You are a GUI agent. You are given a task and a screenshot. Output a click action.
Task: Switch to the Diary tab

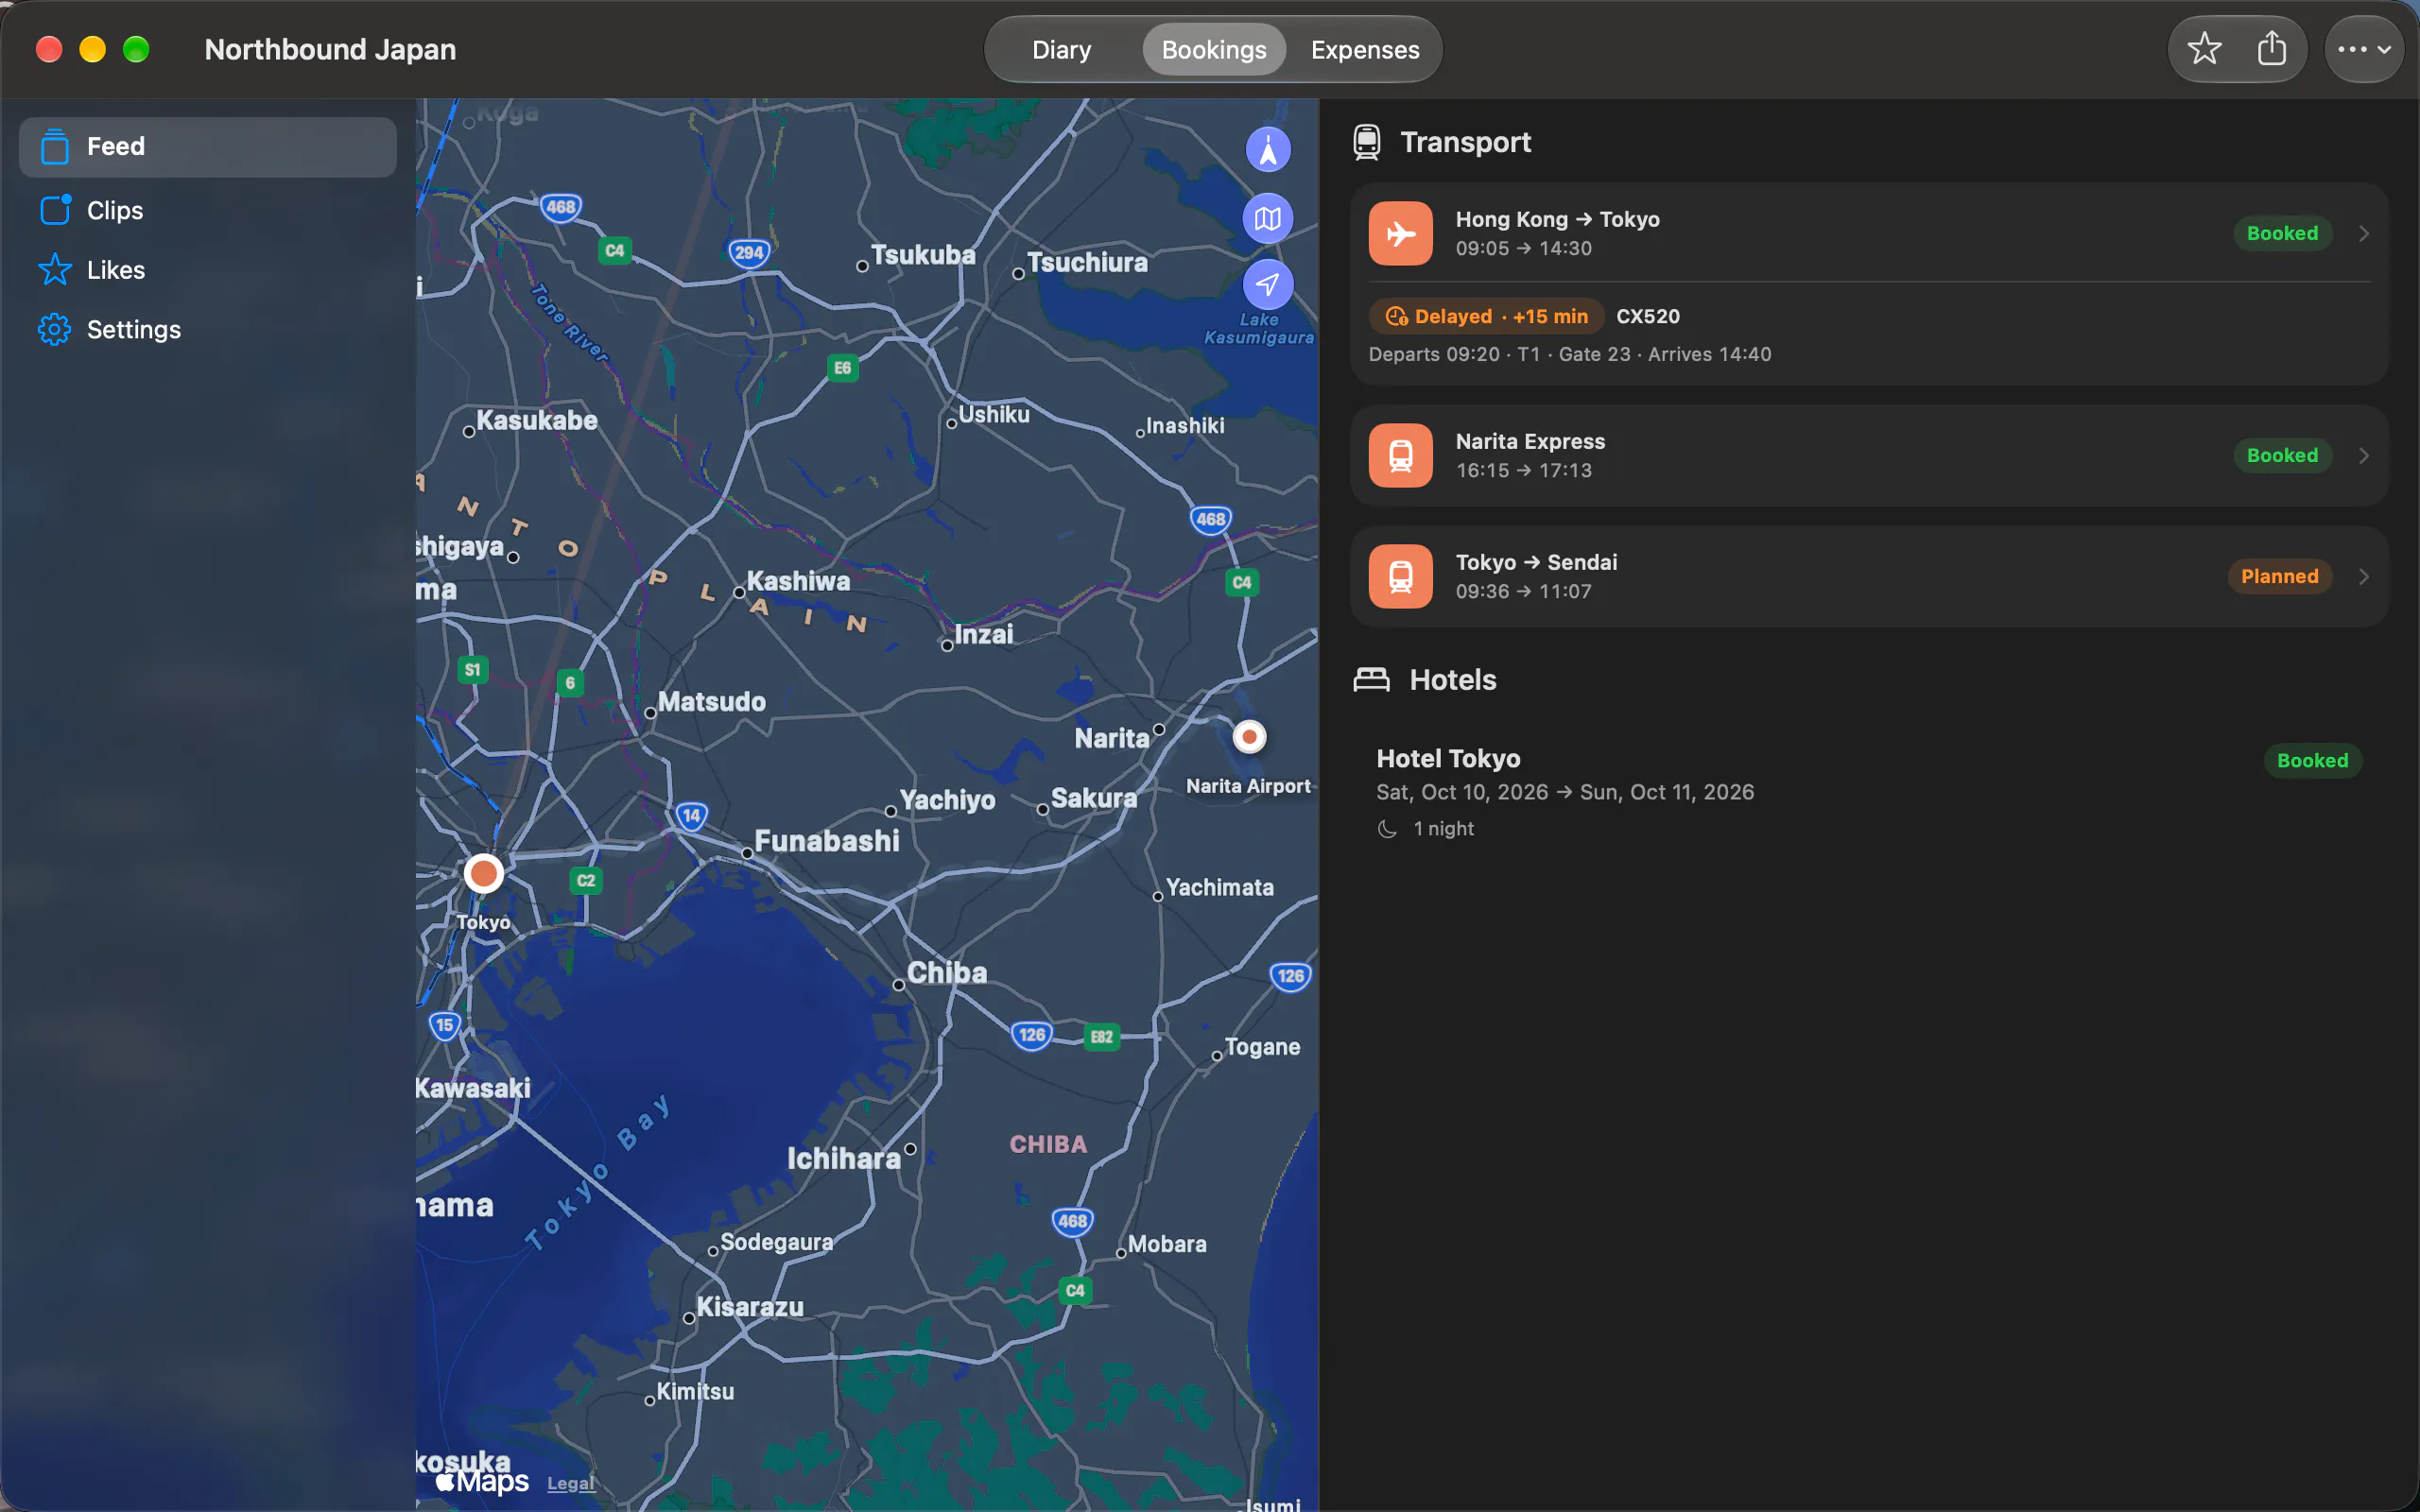(x=1061, y=49)
